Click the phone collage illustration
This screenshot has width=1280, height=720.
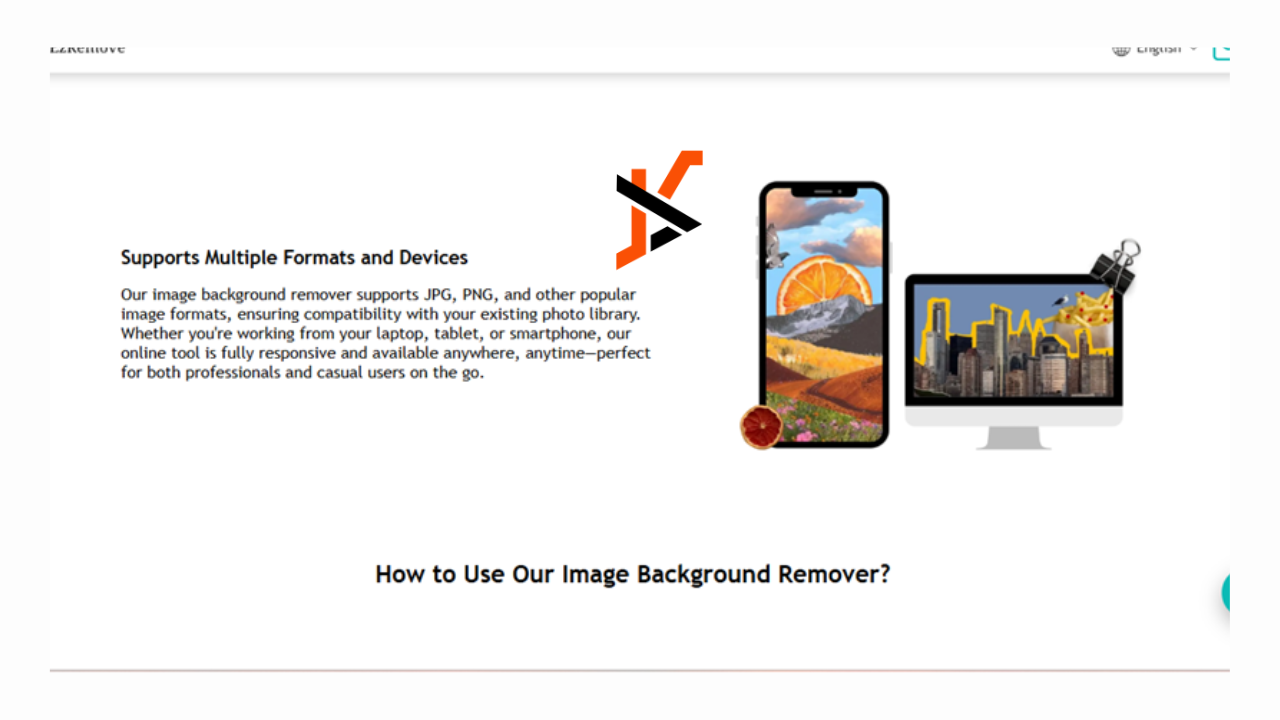point(824,314)
